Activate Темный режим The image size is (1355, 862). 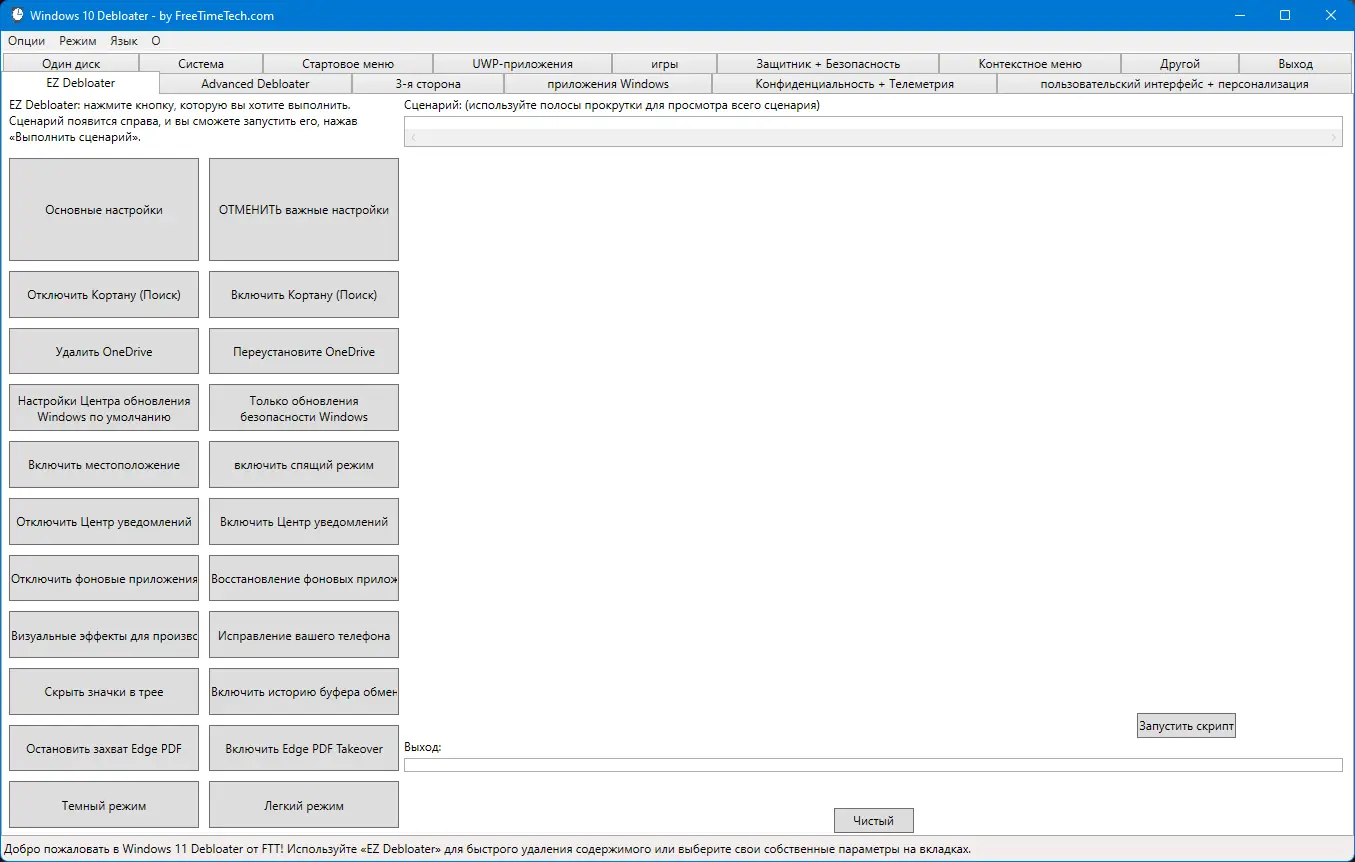[104, 805]
